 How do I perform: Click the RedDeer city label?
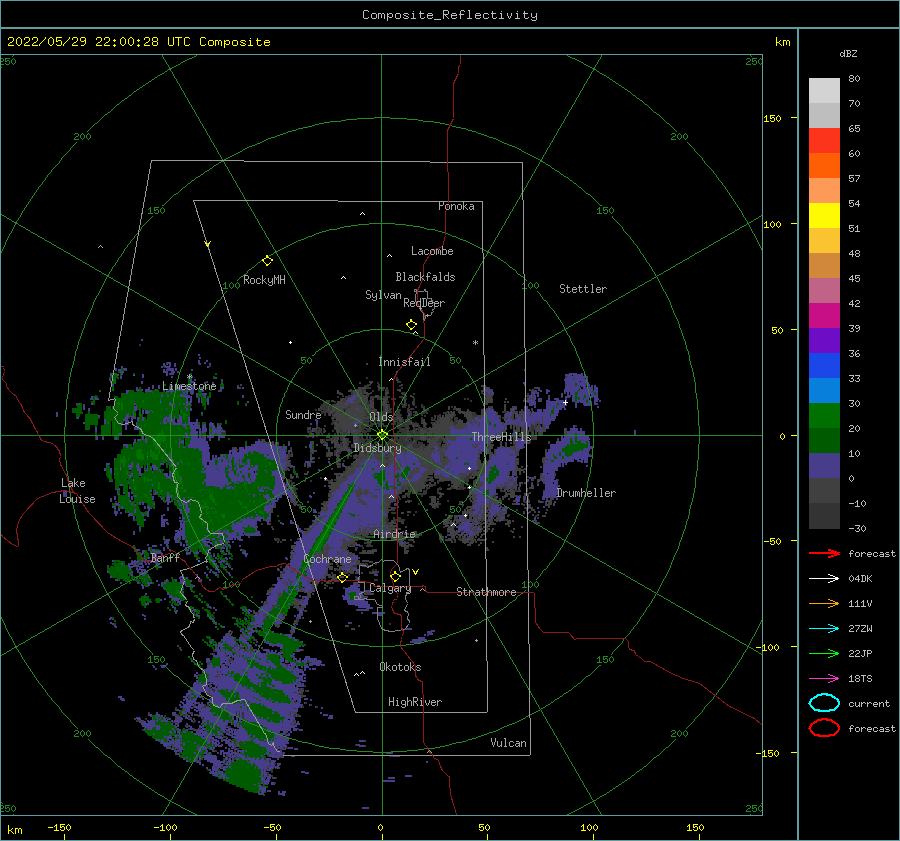point(424,303)
